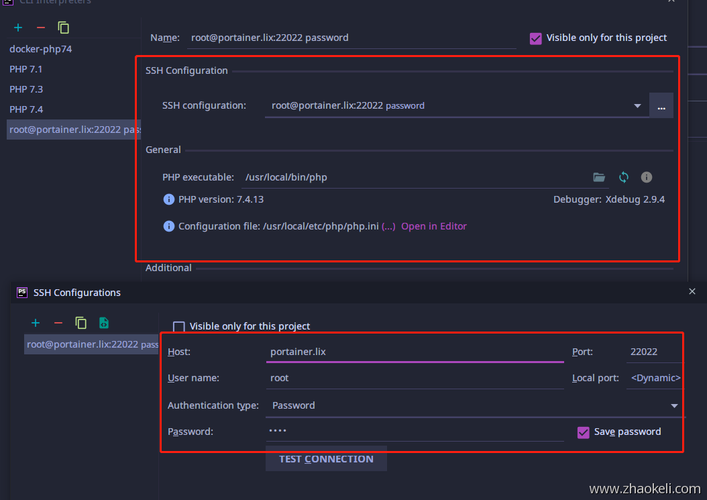Click the Debugger: Xdebug 2.9.4 text
Viewport: 707px width, 500px height.
609,200
